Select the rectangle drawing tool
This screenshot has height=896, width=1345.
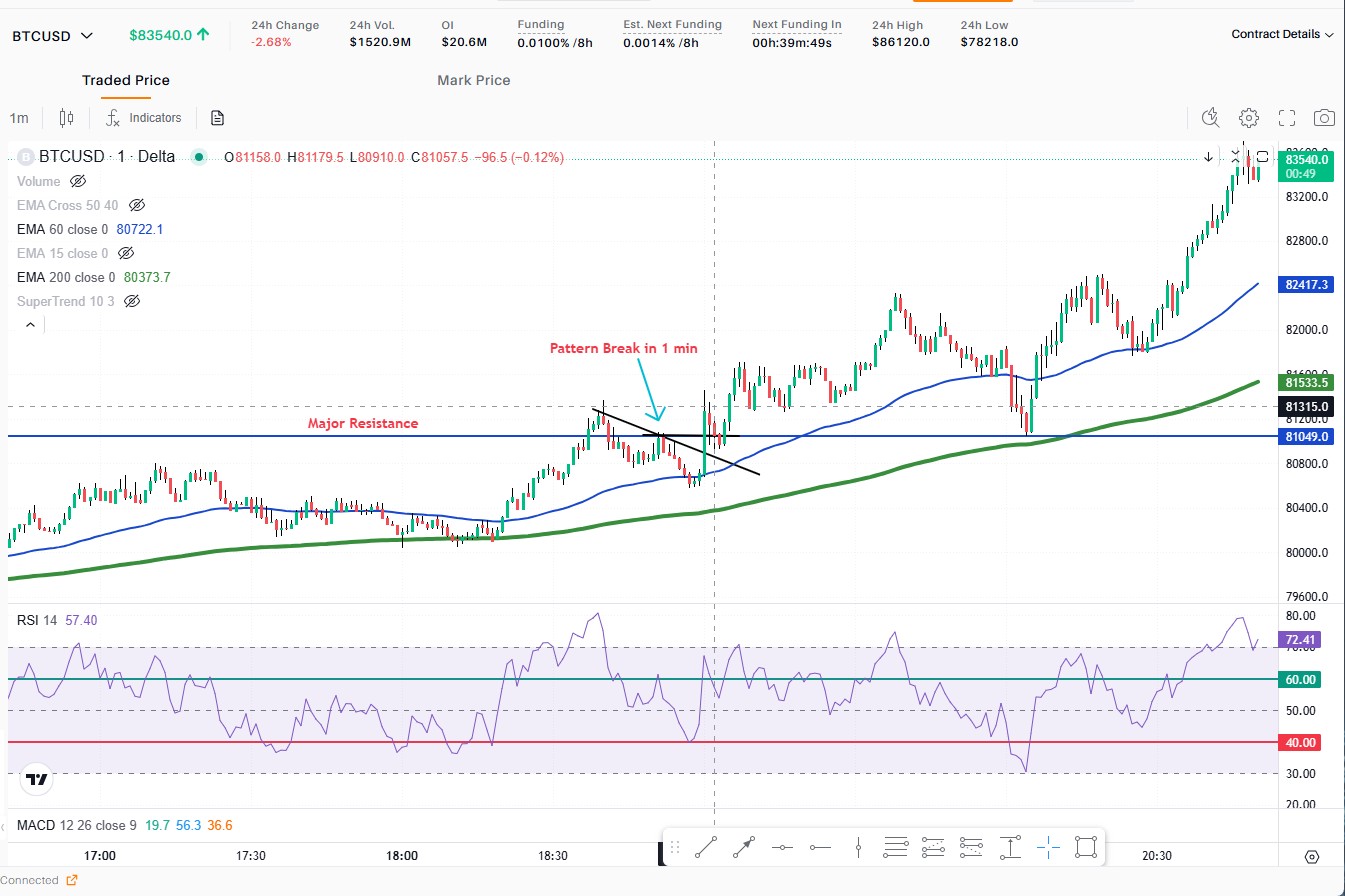pyautogui.click(x=1086, y=848)
